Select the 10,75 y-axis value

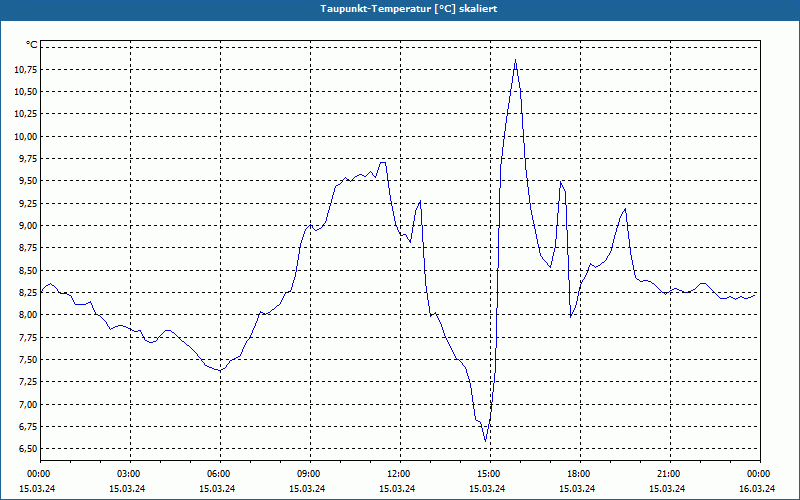coord(25,70)
